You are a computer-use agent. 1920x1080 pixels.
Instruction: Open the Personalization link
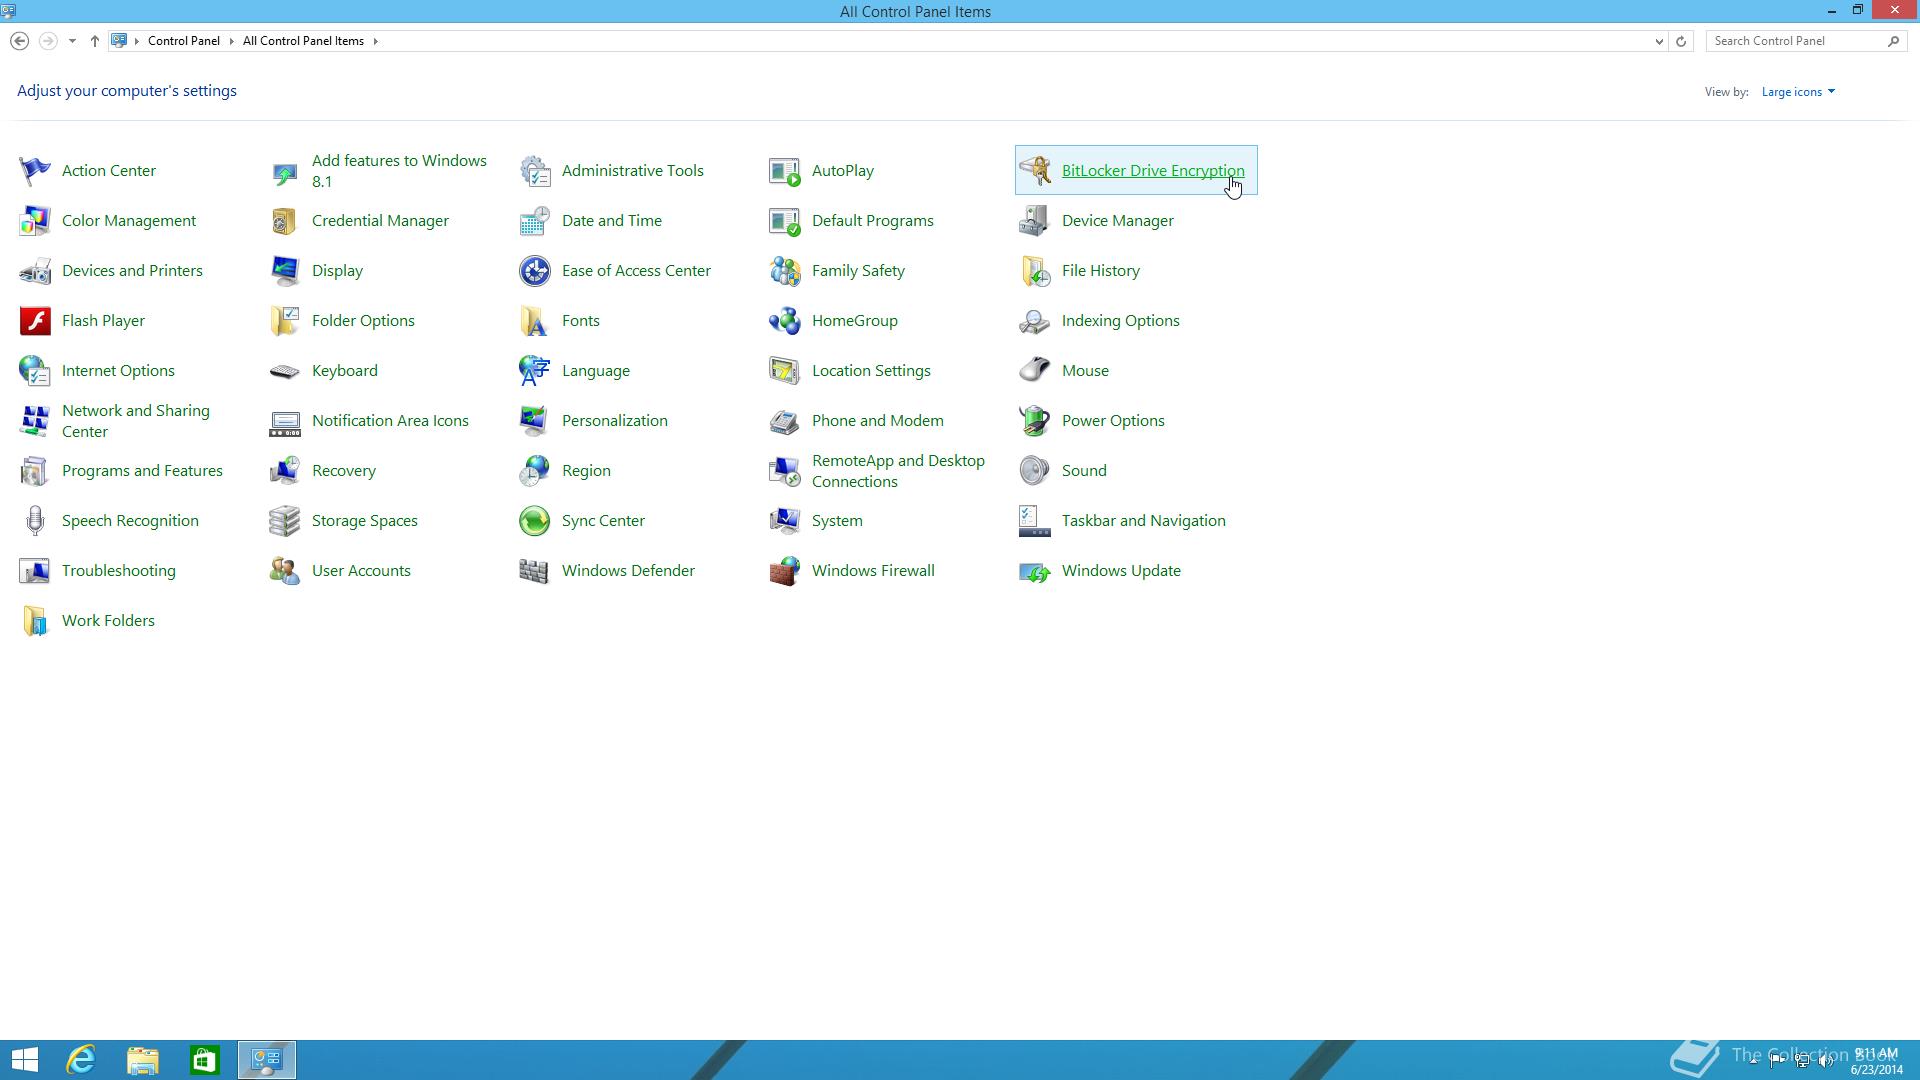pyautogui.click(x=615, y=421)
